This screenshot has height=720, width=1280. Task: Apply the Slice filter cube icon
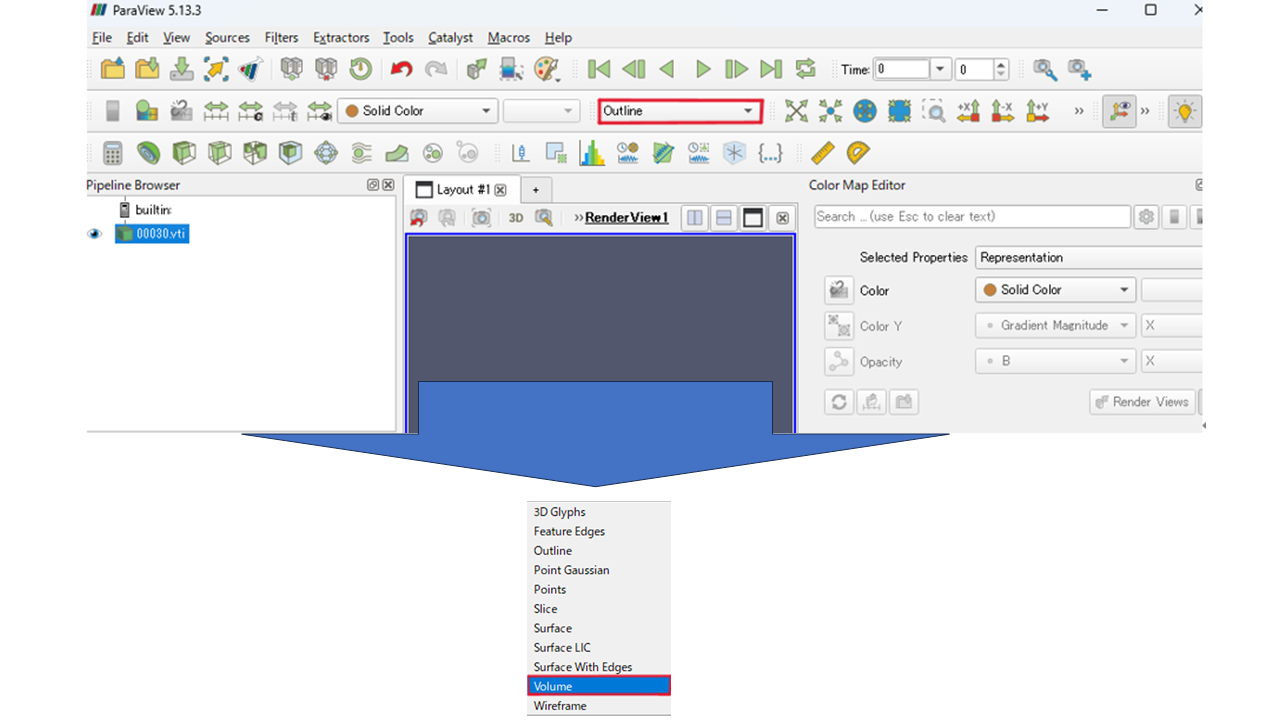click(219, 153)
